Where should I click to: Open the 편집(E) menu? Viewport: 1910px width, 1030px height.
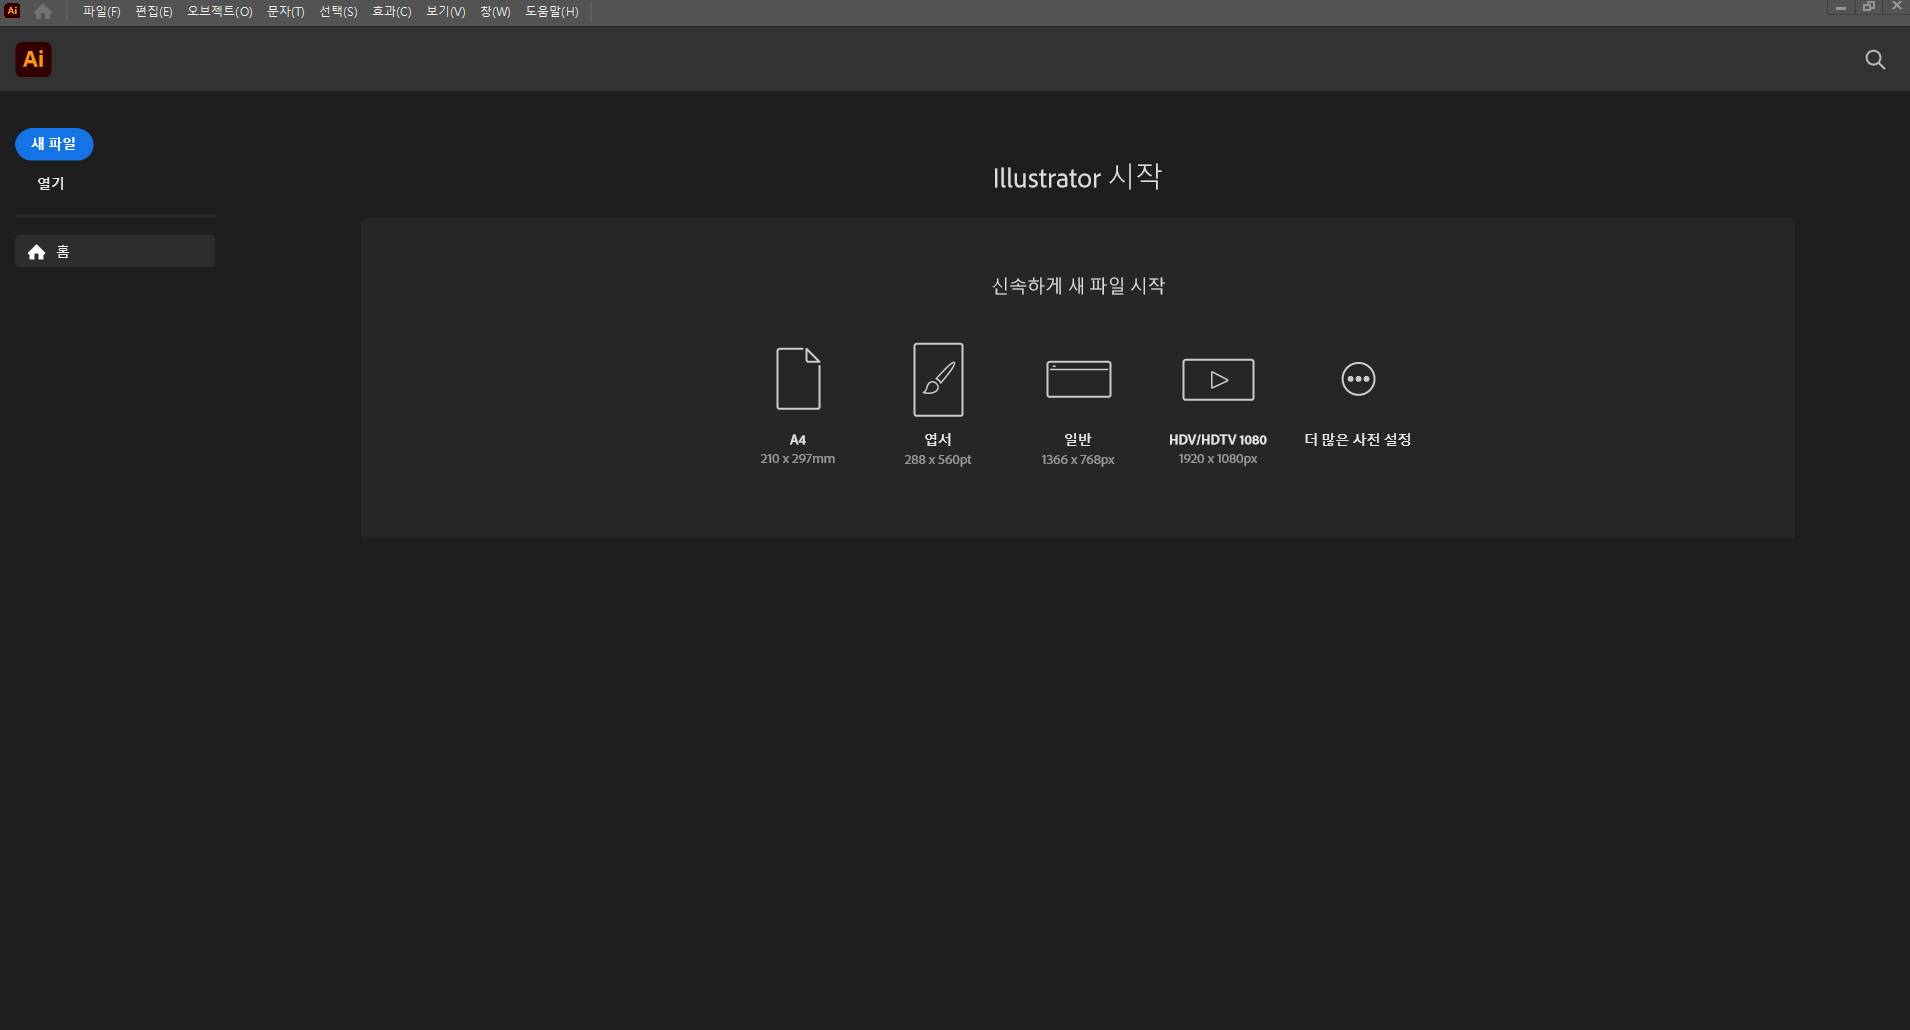[x=154, y=12]
